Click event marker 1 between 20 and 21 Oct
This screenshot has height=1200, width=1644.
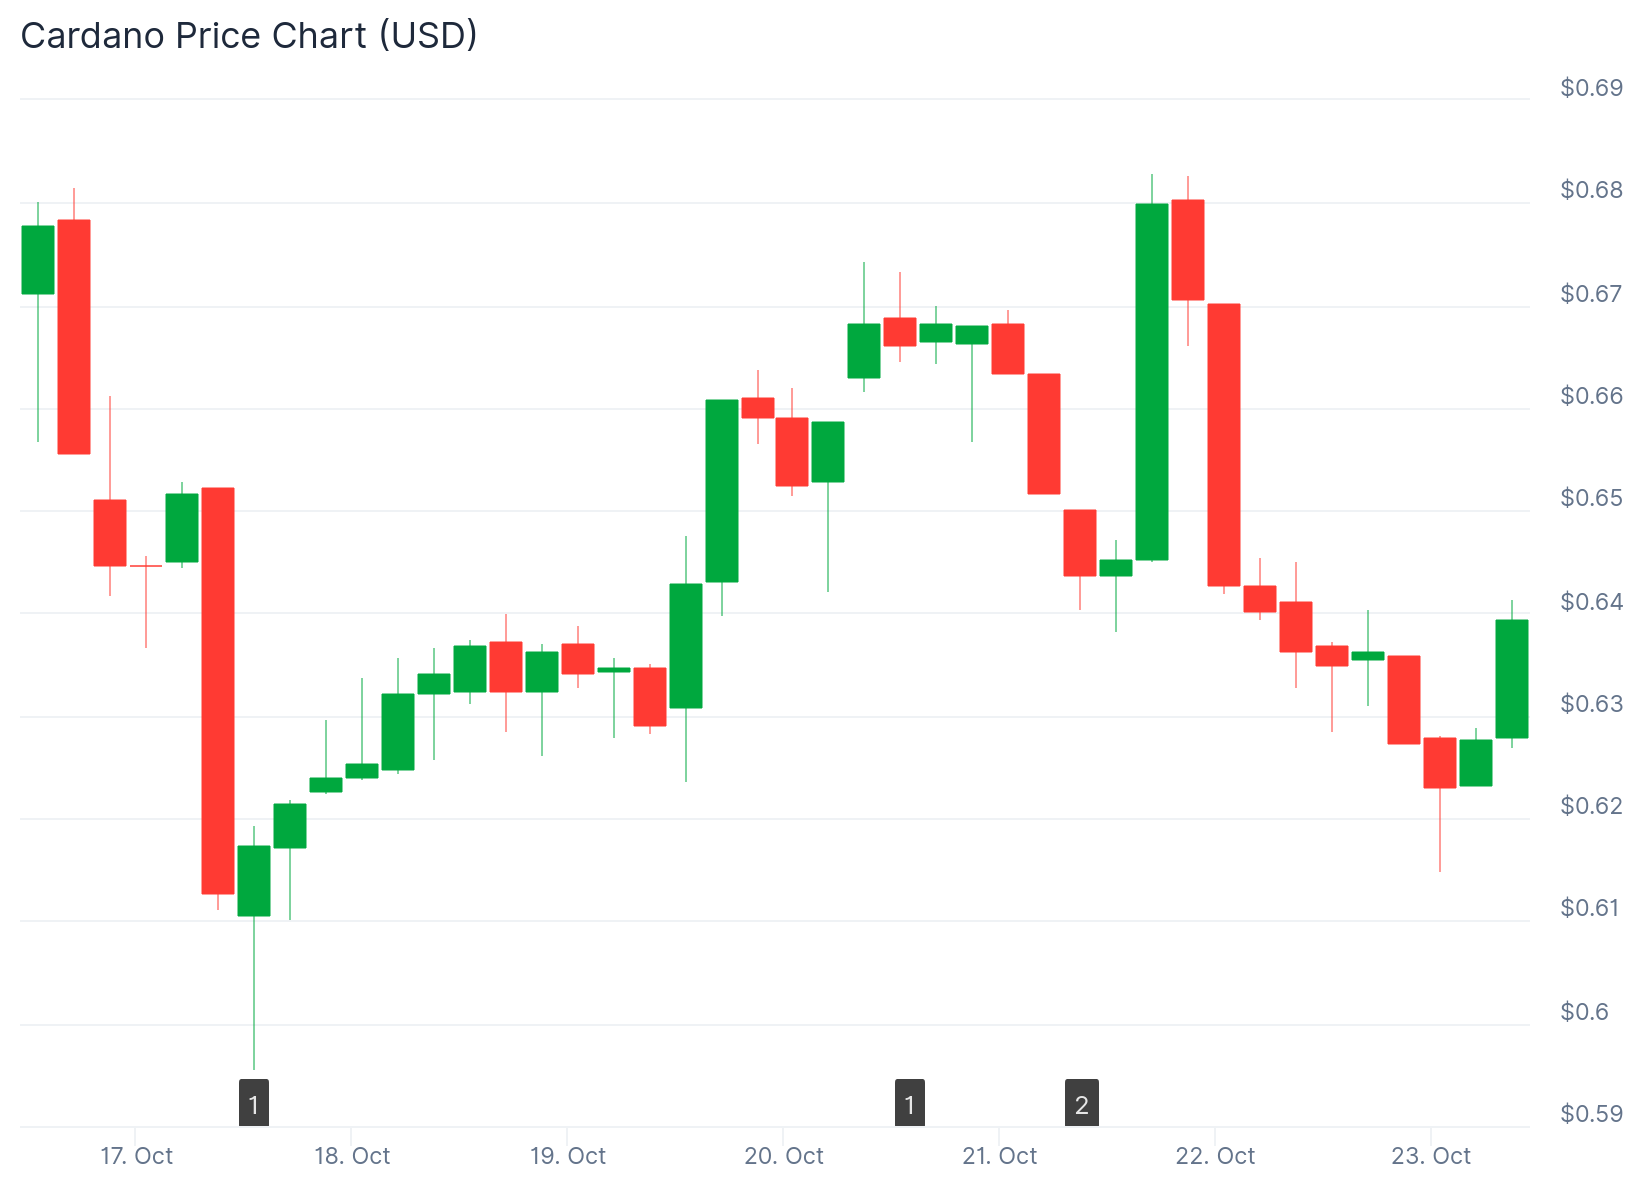pyautogui.click(x=909, y=1103)
